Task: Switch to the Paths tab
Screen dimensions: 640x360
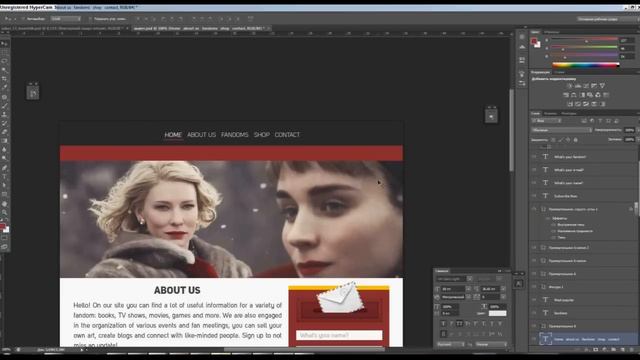Action: 569,113
